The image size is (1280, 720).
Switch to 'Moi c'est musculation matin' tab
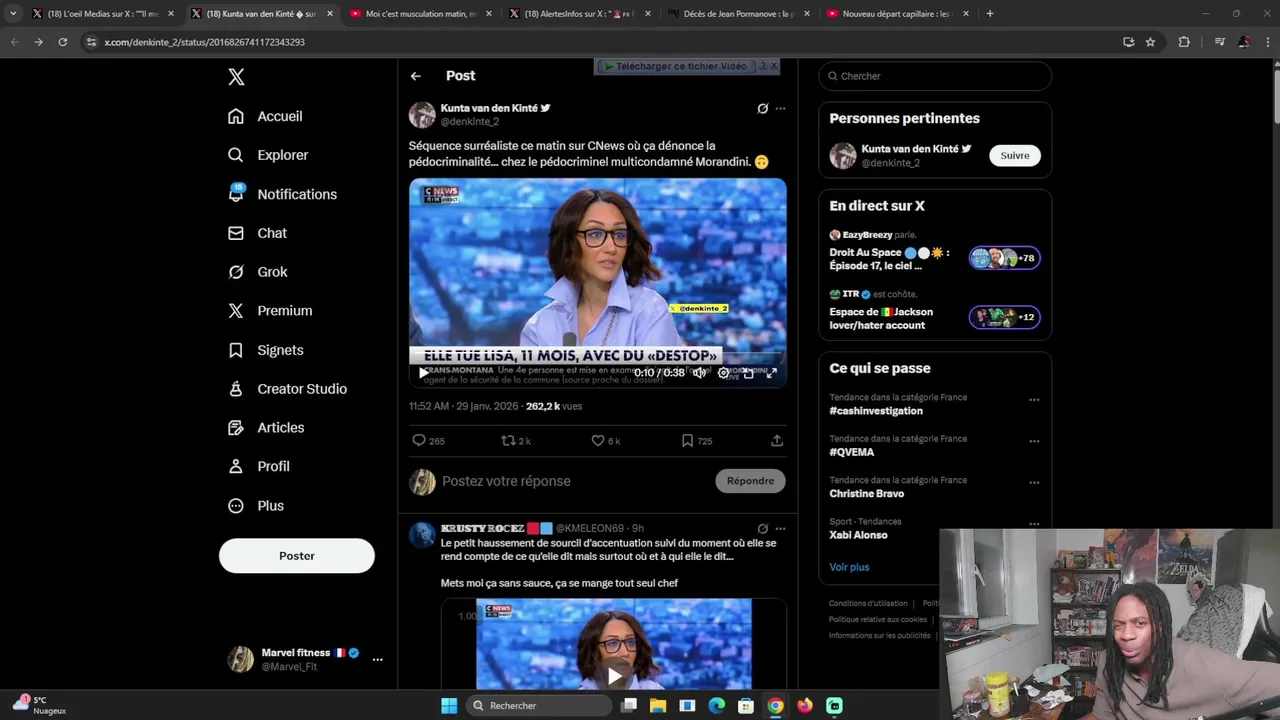pos(422,14)
